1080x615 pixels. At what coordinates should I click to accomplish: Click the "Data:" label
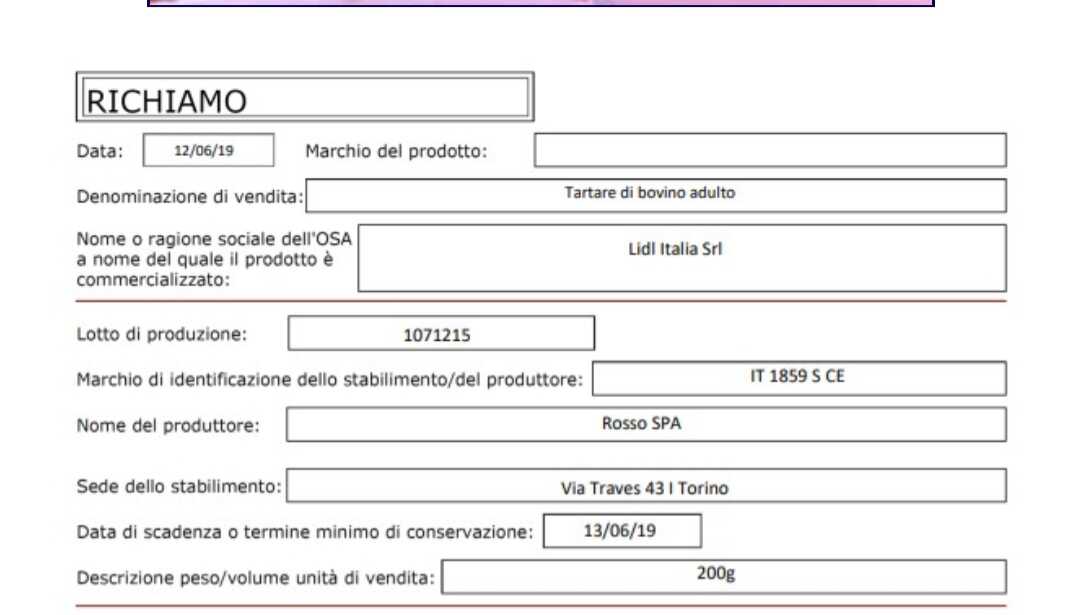click(x=100, y=151)
